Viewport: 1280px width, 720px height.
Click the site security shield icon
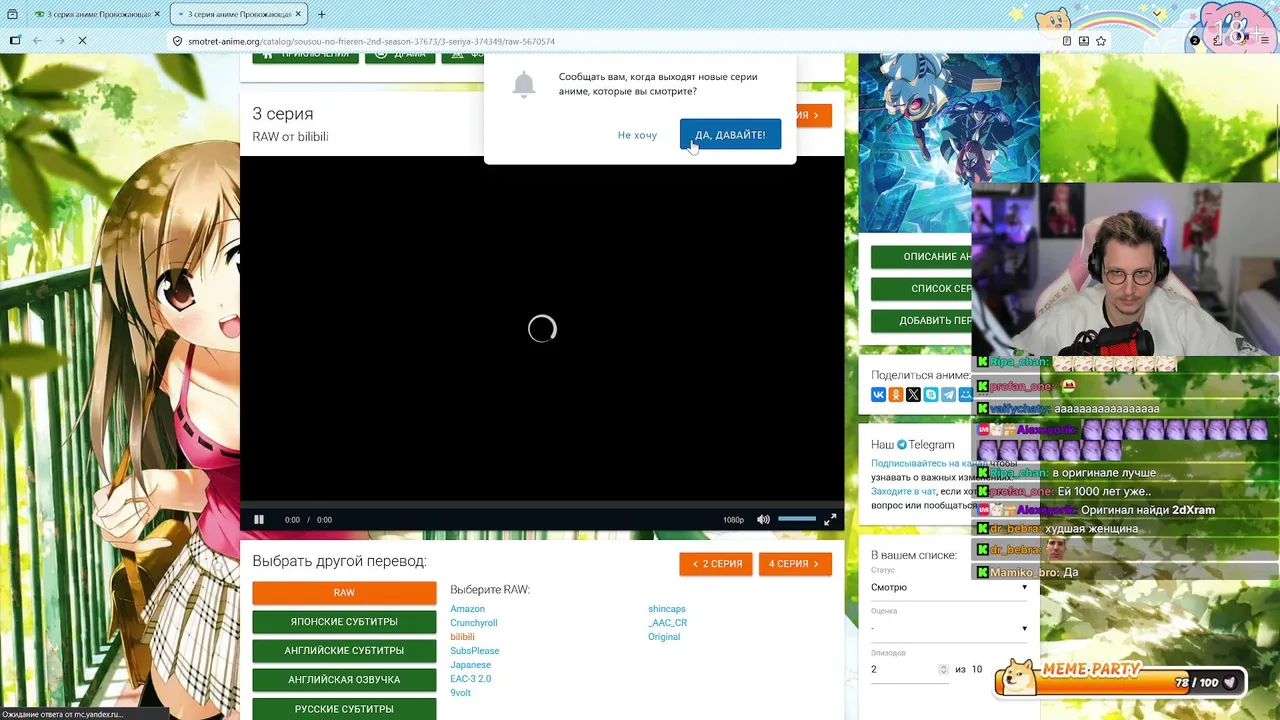tap(178, 41)
